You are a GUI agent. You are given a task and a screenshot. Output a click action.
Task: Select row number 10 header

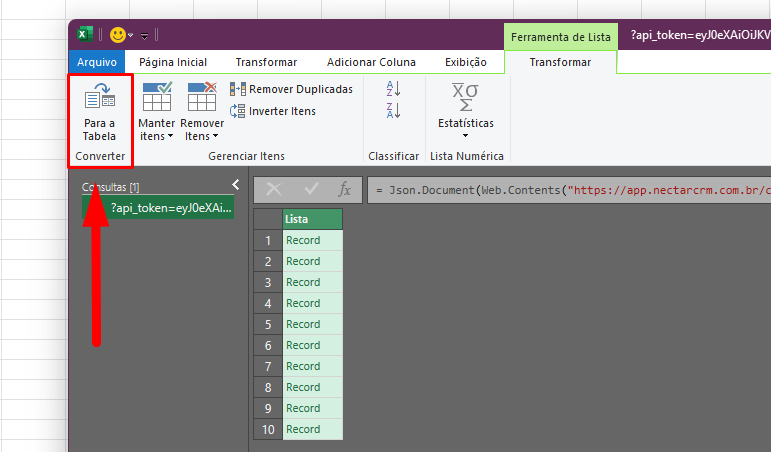[x=268, y=429]
